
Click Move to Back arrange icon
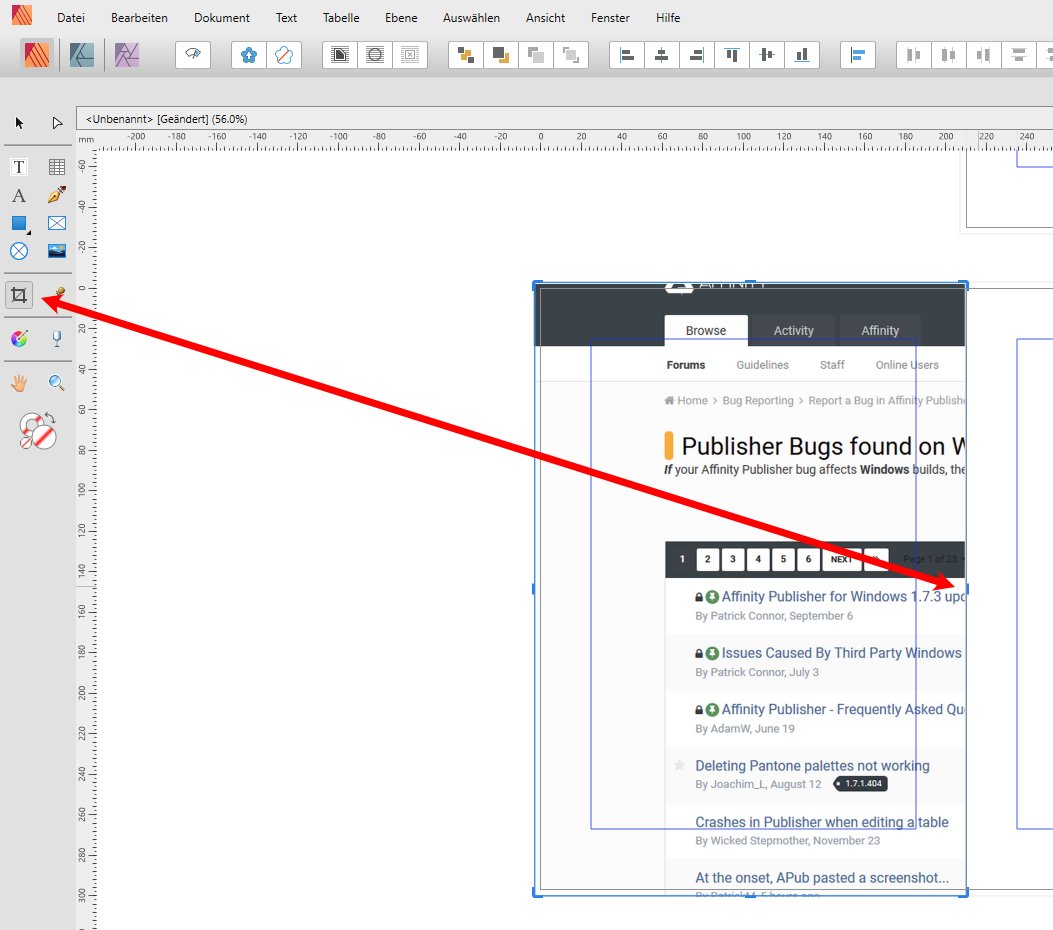click(x=465, y=54)
